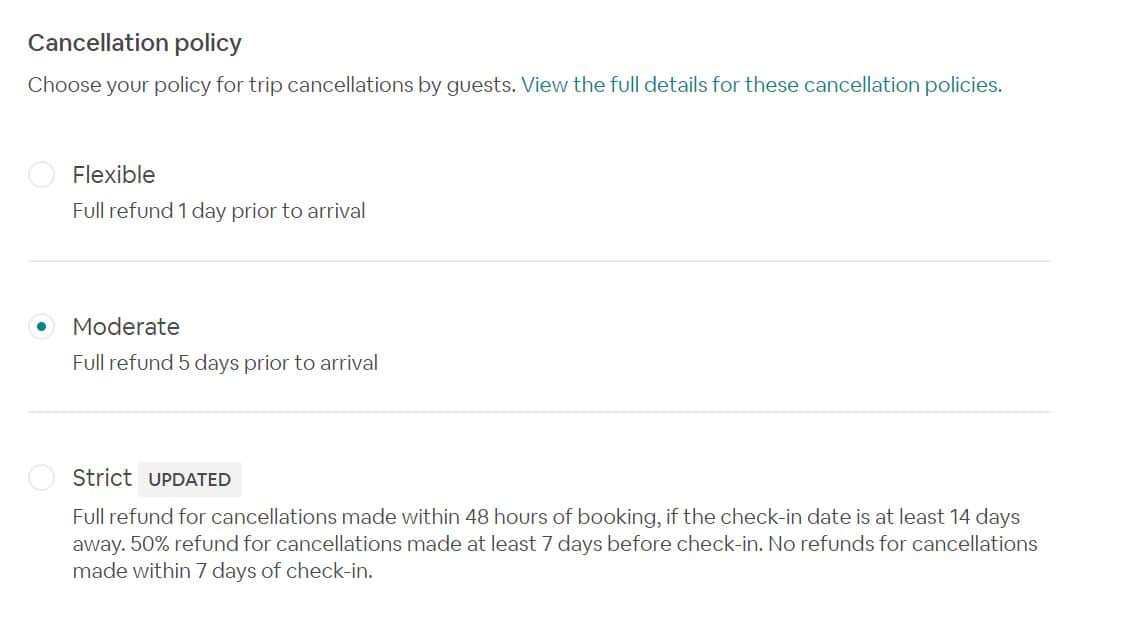Image resolution: width=1133 pixels, height=626 pixels.
Task: Open the full cancellation policy details link
Action: point(760,85)
